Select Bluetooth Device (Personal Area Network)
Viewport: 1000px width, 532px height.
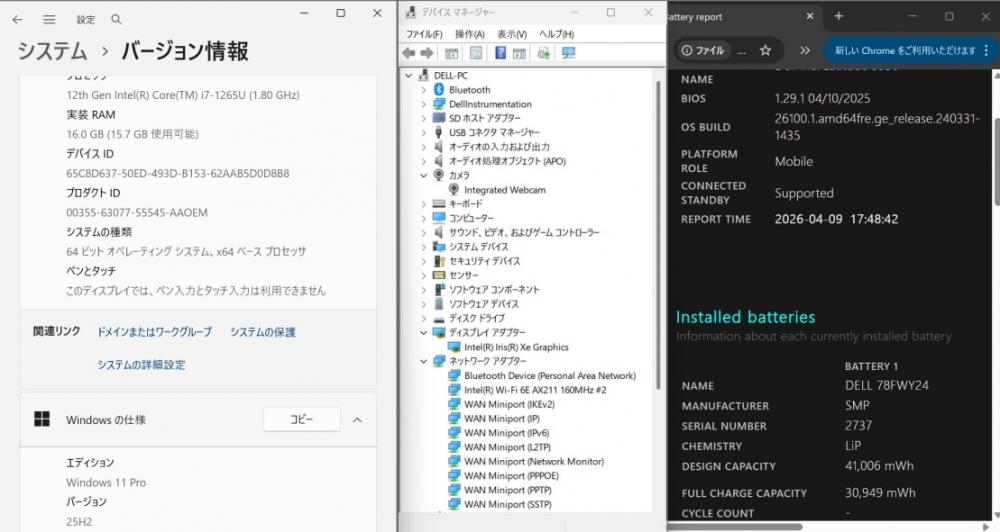550,376
